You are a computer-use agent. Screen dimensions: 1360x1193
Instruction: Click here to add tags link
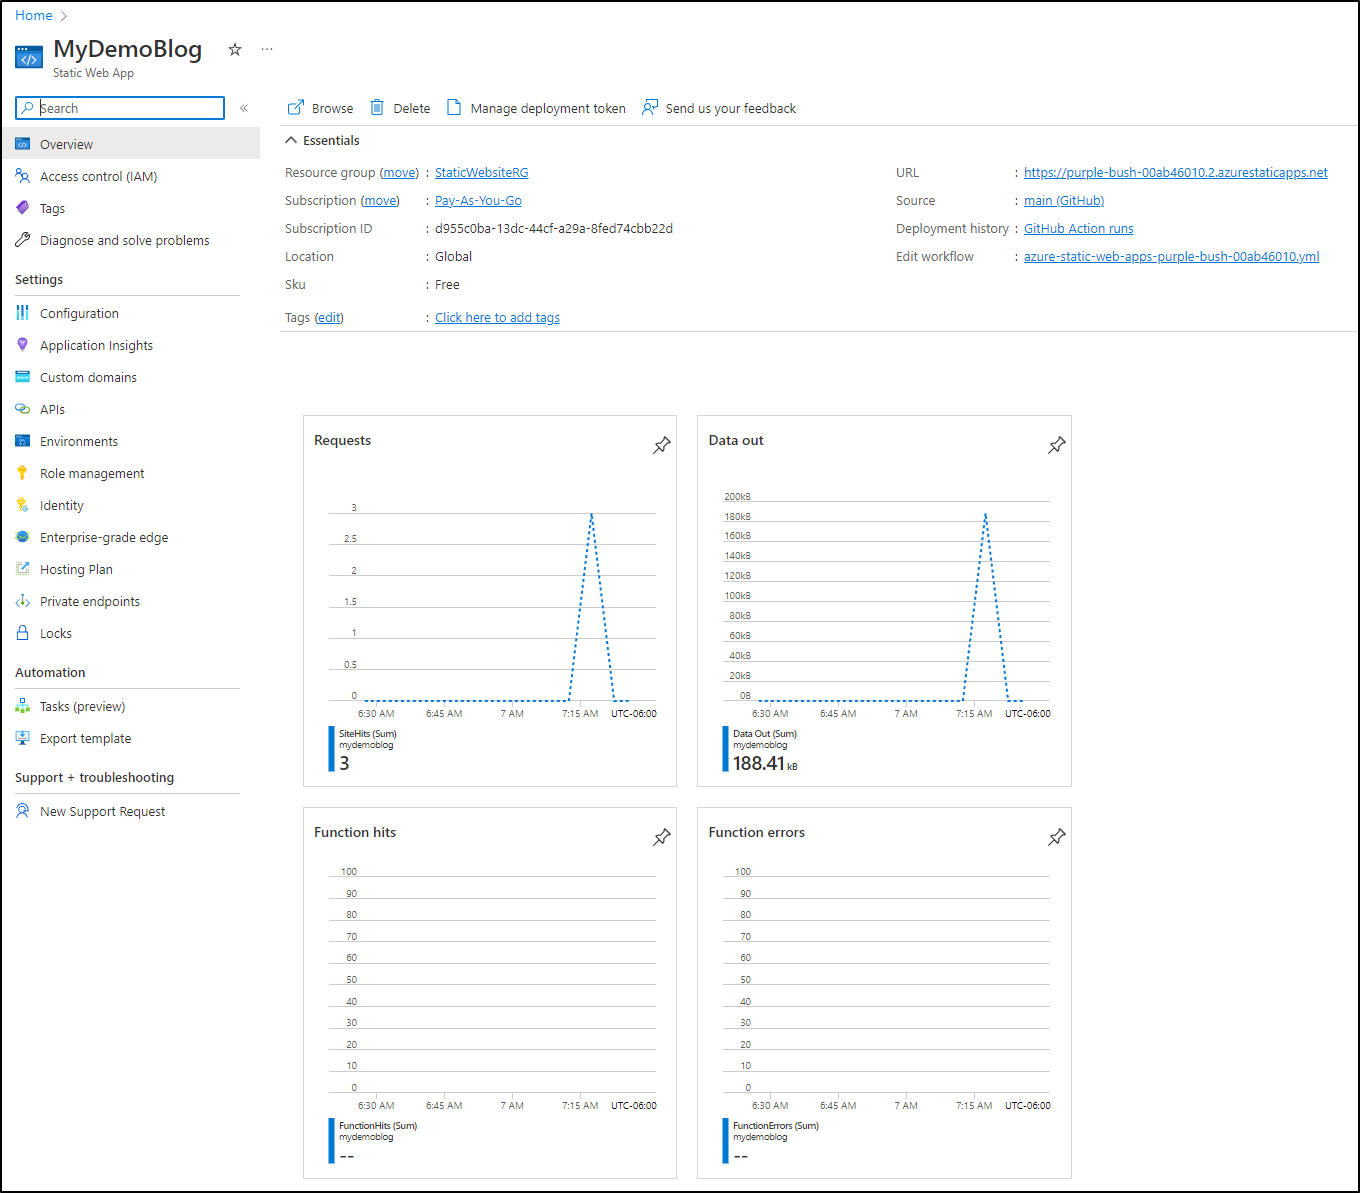(x=497, y=318)
